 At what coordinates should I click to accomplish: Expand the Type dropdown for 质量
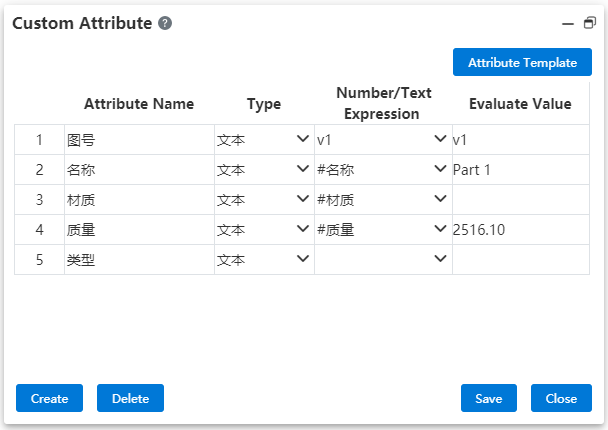(x=302, y=229)
